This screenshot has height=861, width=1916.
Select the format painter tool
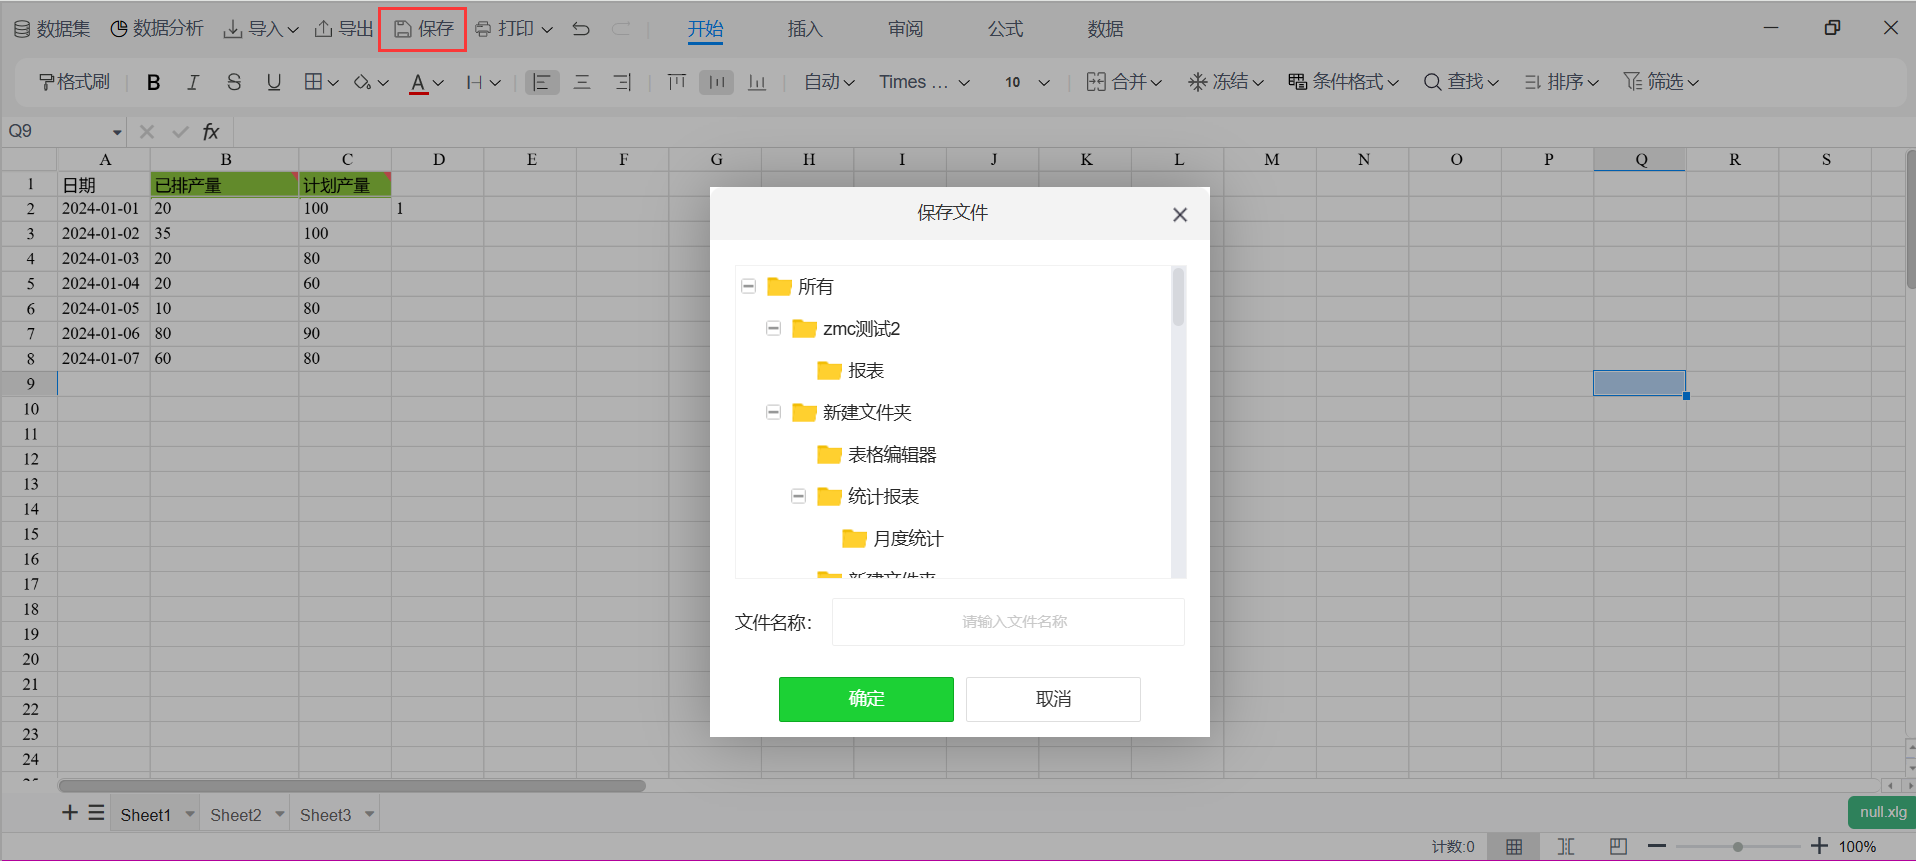coord(74,82)
